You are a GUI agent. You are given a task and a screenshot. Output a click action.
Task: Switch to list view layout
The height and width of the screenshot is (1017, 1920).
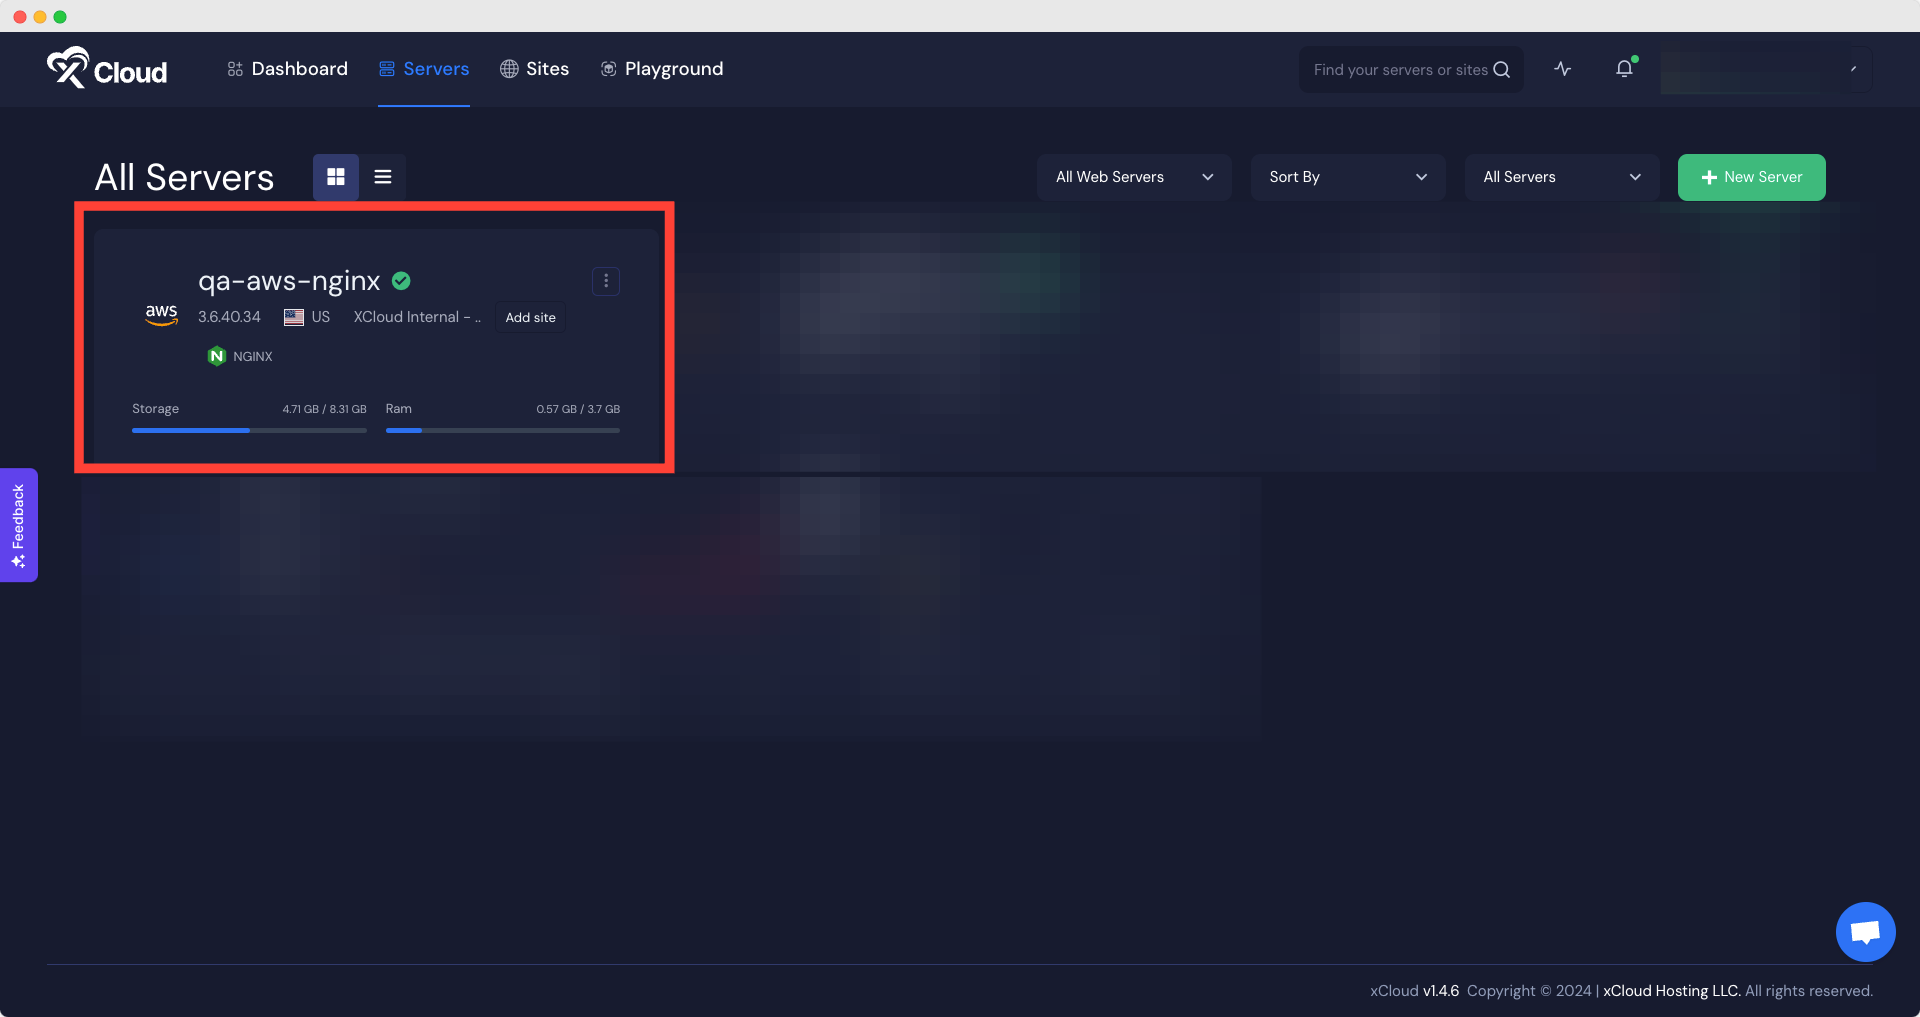tap(382, 177)
